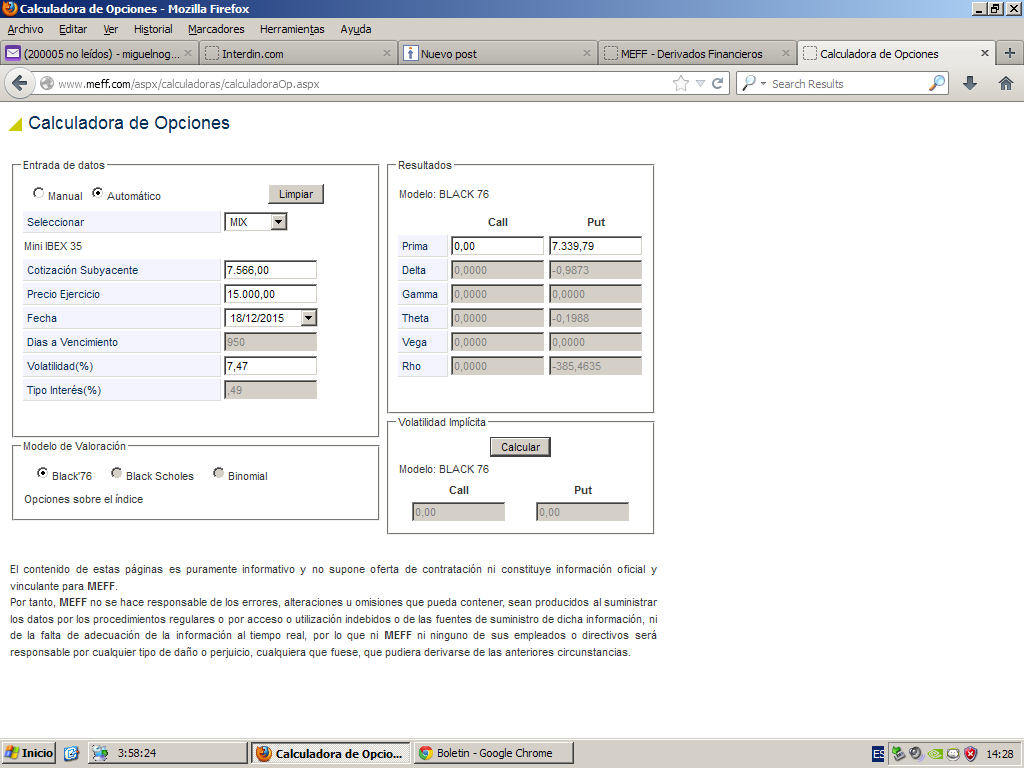This screenshot has width=1024, height=768.
Task: Close the Interdin.com tab
Action: click(387, 53)
